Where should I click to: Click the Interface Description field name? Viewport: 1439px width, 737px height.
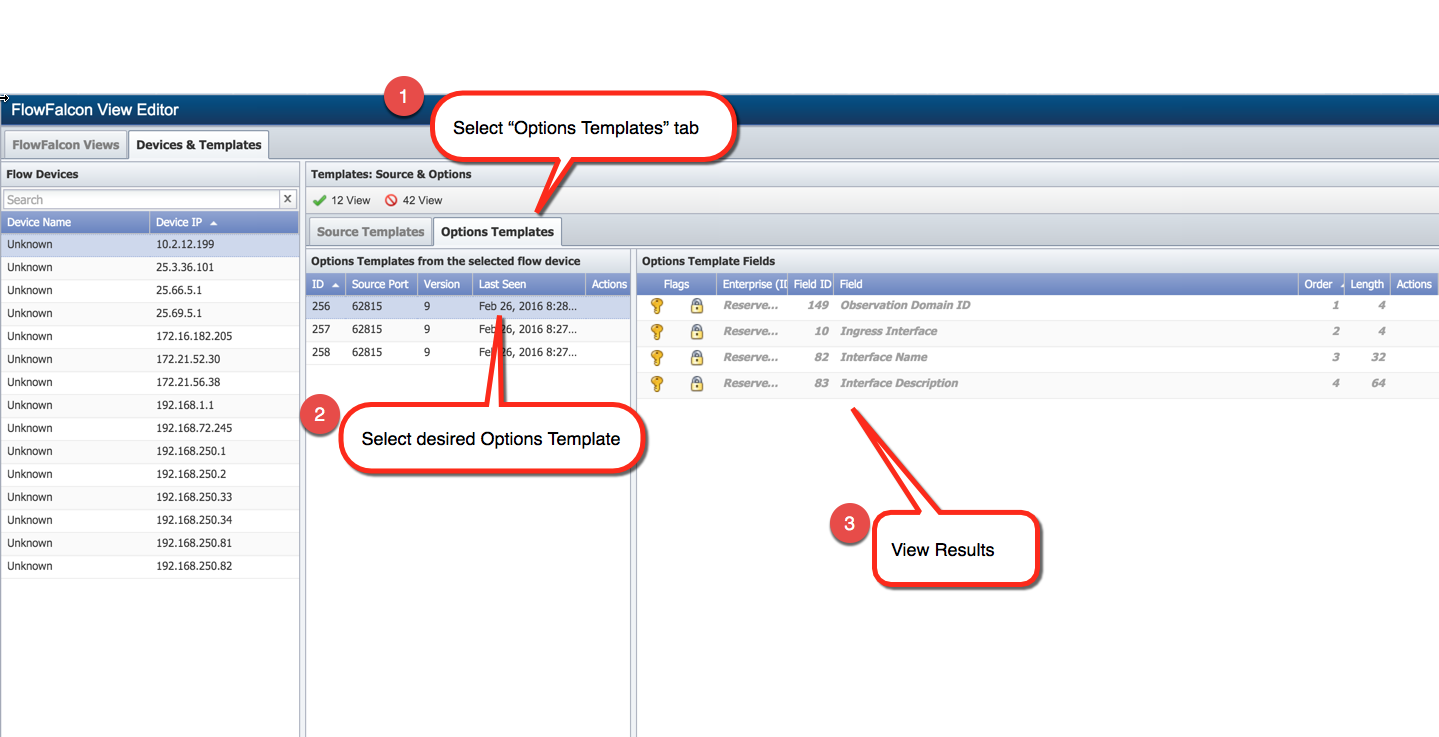coord(899,383)
